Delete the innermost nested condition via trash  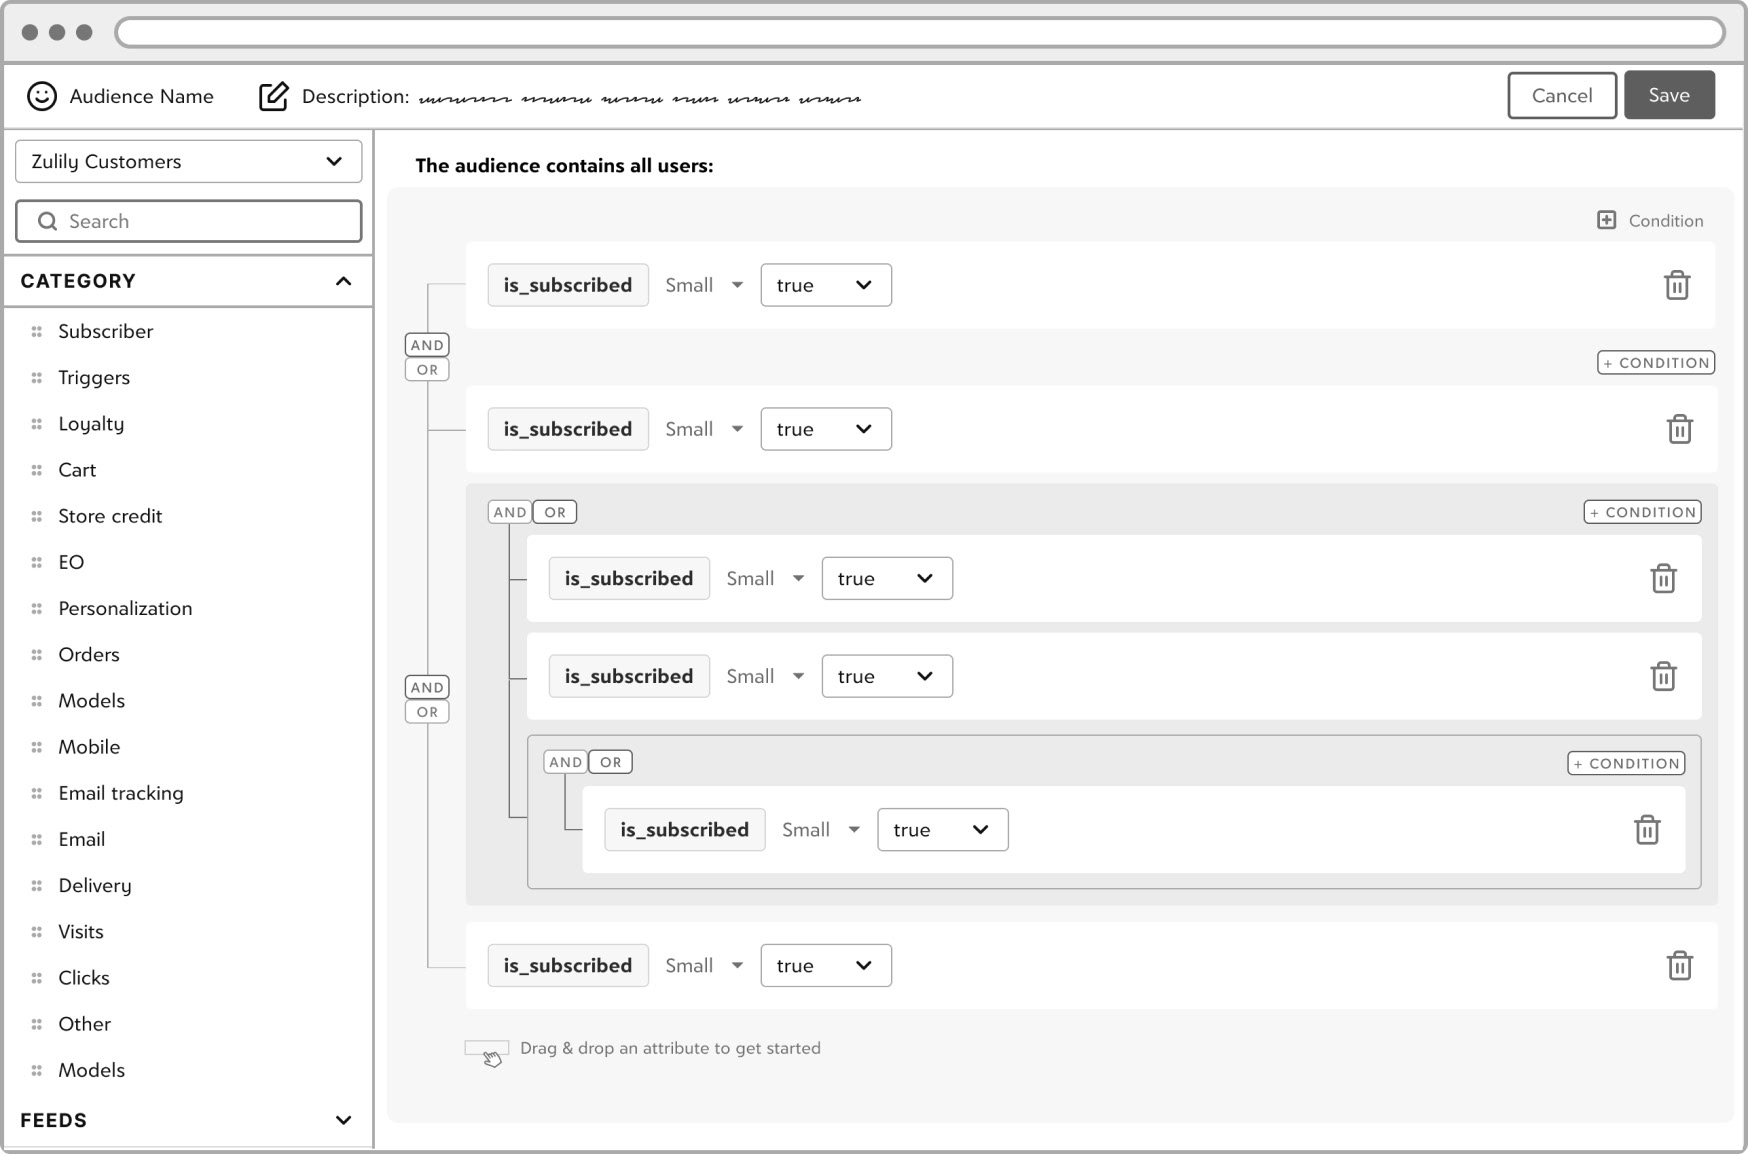click(x=1647, y=829)
